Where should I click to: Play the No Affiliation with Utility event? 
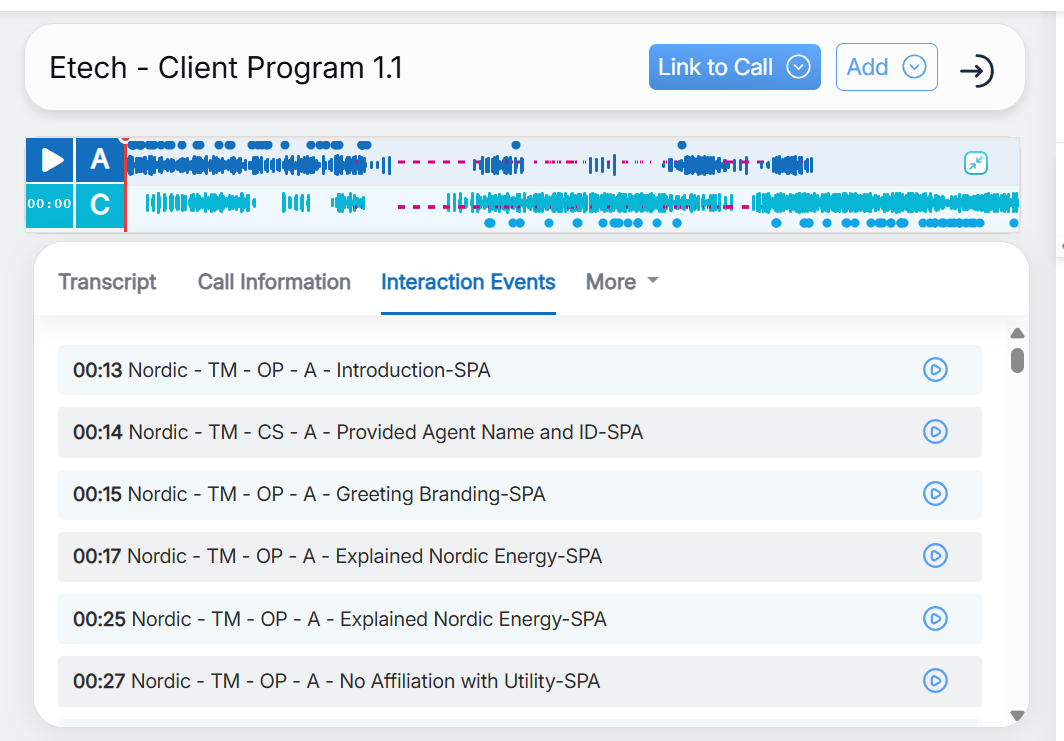934,681
